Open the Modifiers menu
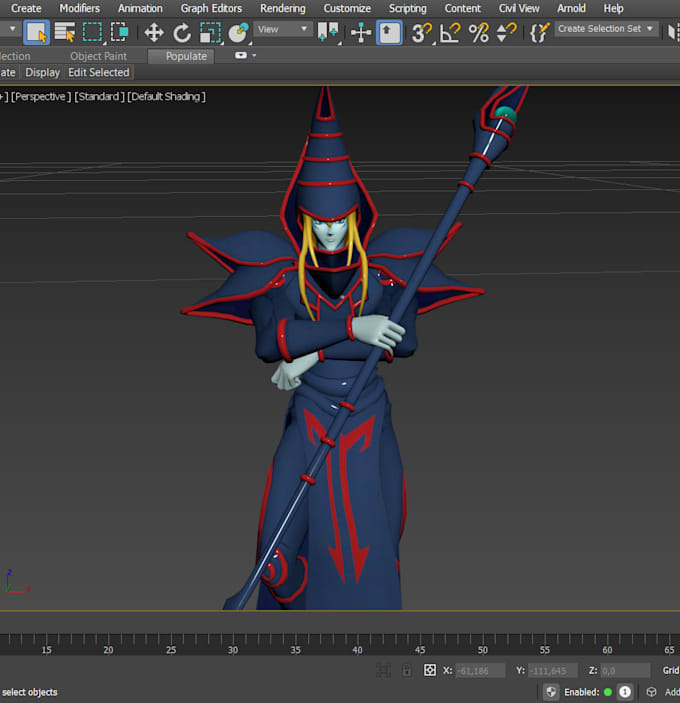Viewport: 680px width, 703px height. pos(79,8)
